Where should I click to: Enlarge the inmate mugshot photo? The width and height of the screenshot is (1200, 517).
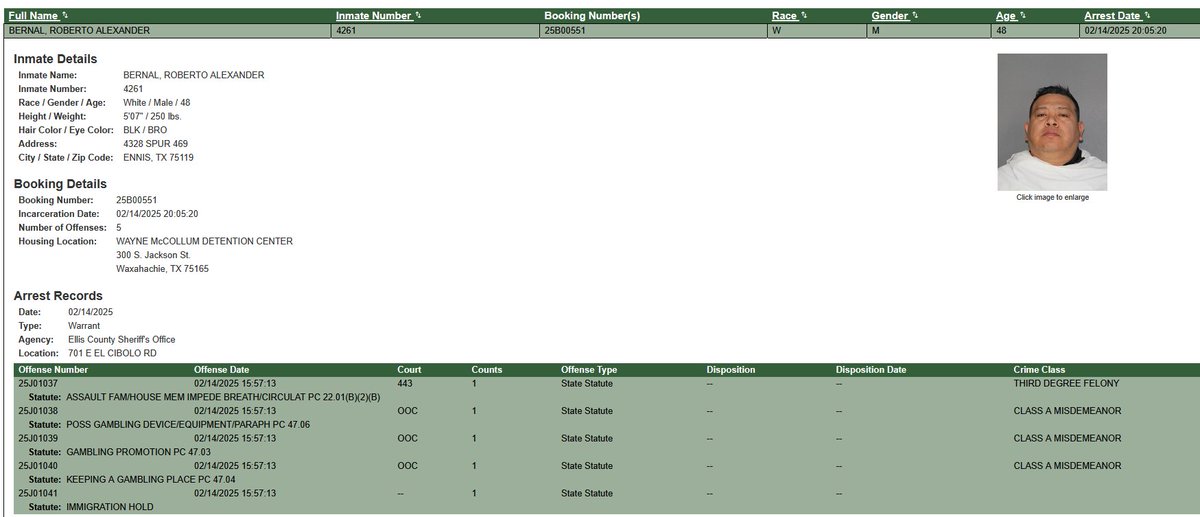1052,122
